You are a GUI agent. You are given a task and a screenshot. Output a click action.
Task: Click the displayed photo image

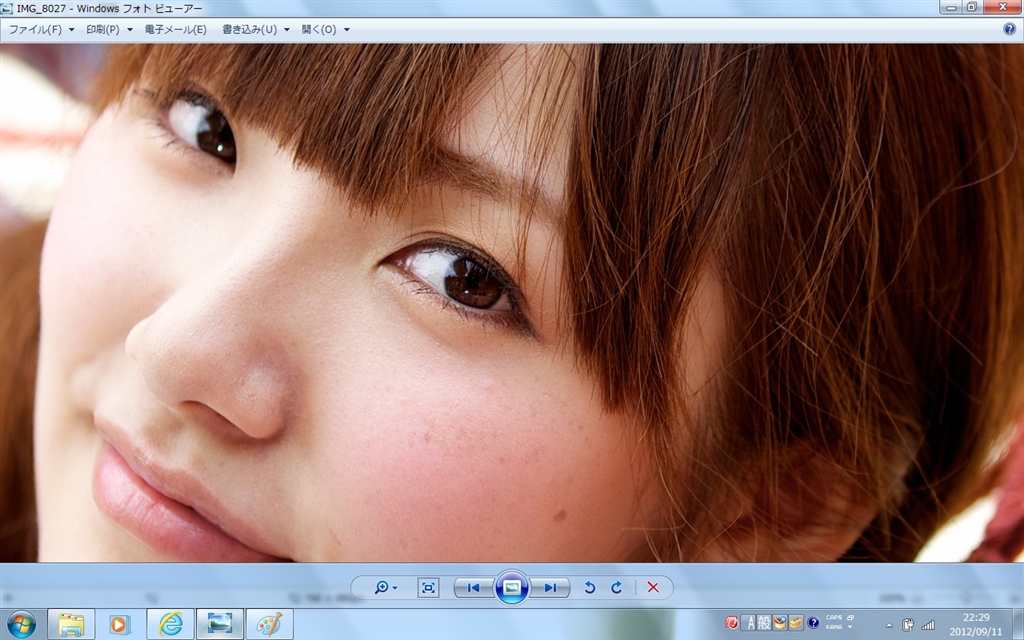[x=512, y=303]
